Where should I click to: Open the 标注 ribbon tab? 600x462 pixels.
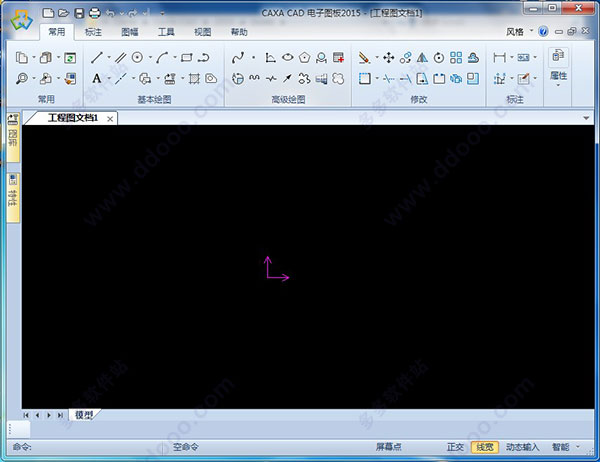click(x=93, y=32)
